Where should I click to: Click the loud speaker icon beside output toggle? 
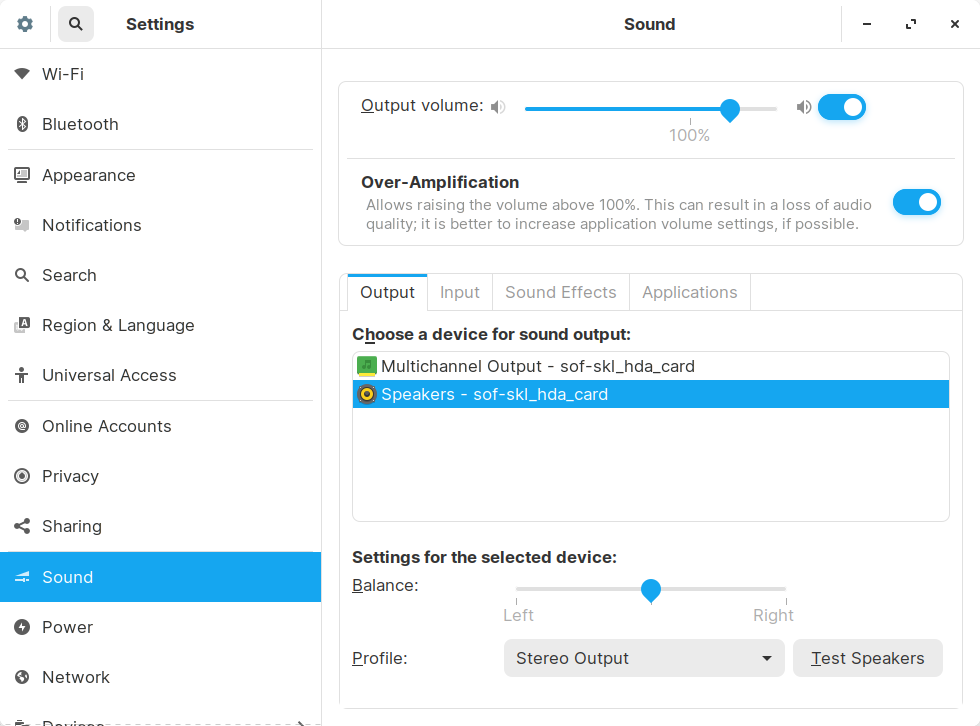click(804, 107)
